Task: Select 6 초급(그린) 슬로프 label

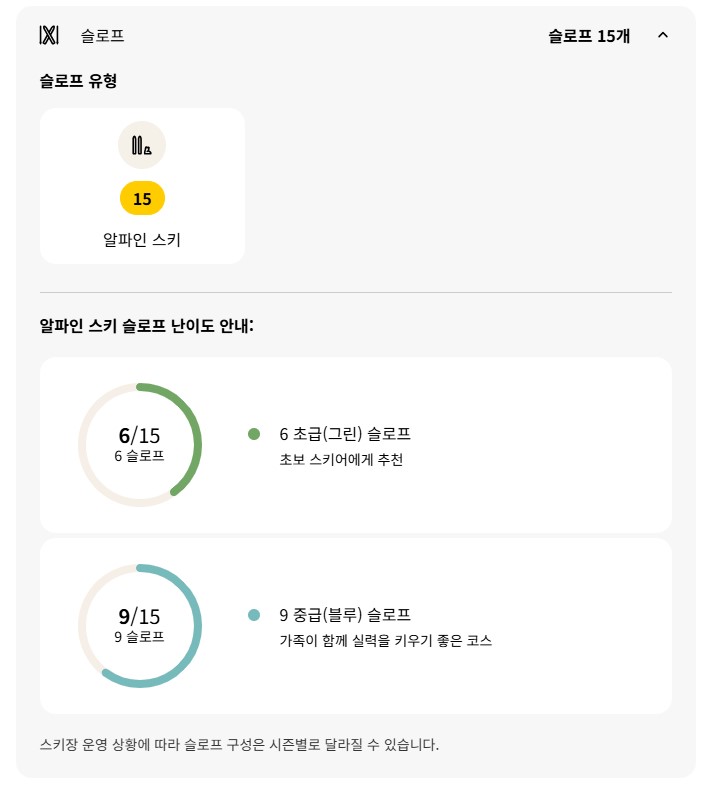Action: 345,434
